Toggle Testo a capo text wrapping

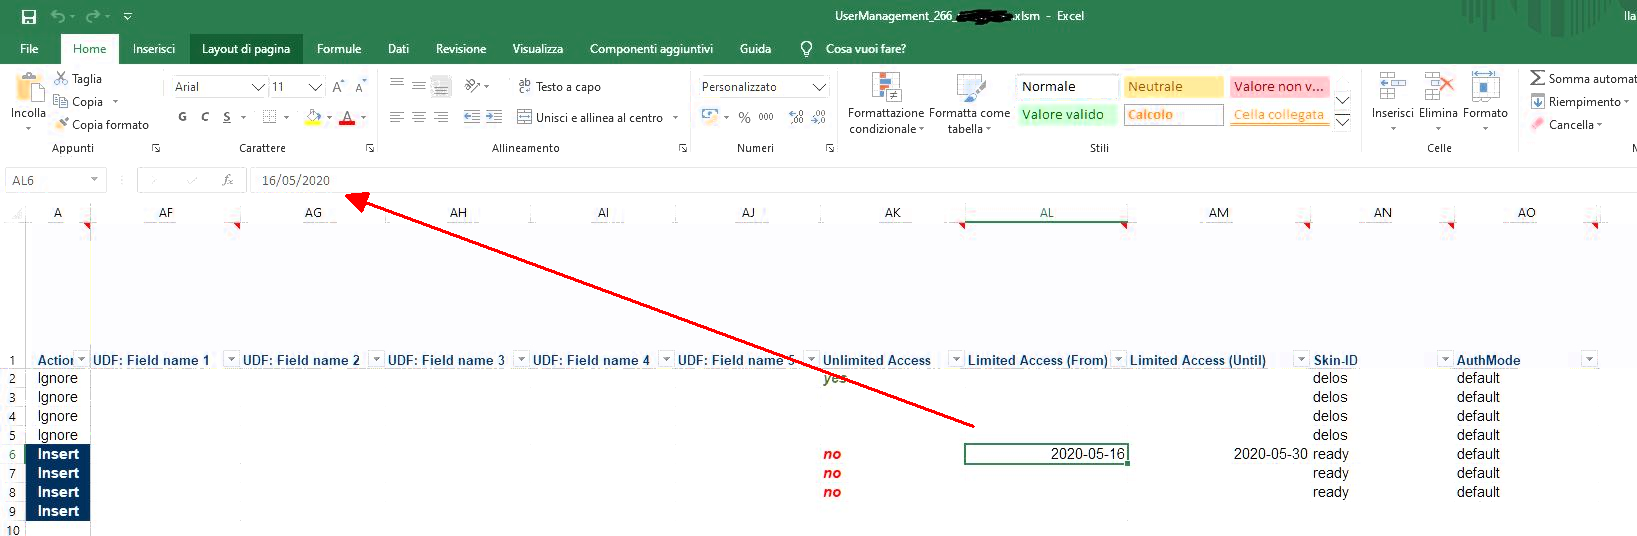pyautogui.click(x=559, y=87)
